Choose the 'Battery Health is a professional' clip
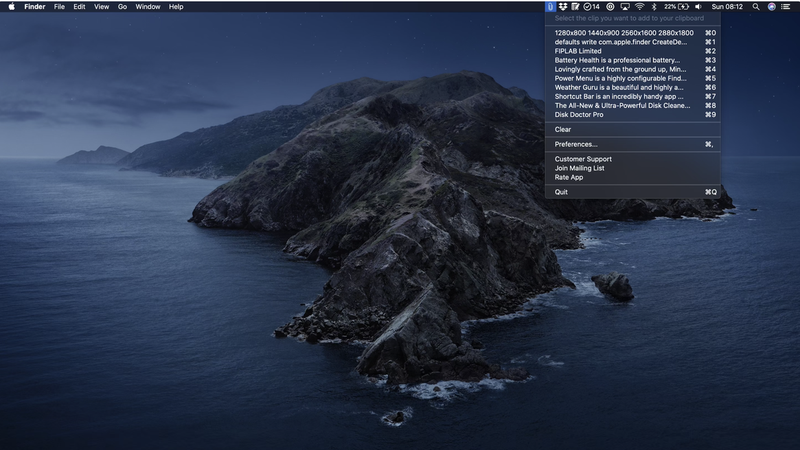 click(x=617, y=60)
